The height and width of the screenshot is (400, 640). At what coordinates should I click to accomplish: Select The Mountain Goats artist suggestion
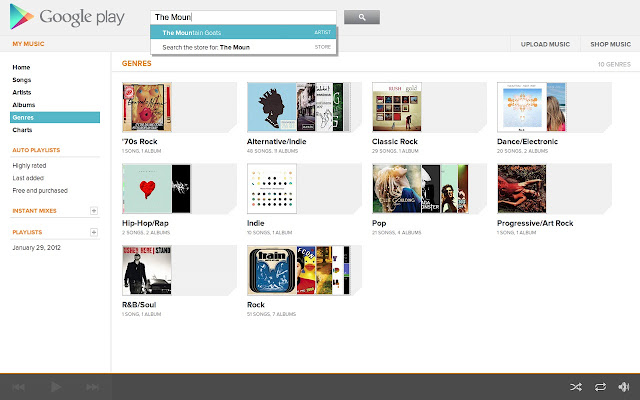coord(243,32)
